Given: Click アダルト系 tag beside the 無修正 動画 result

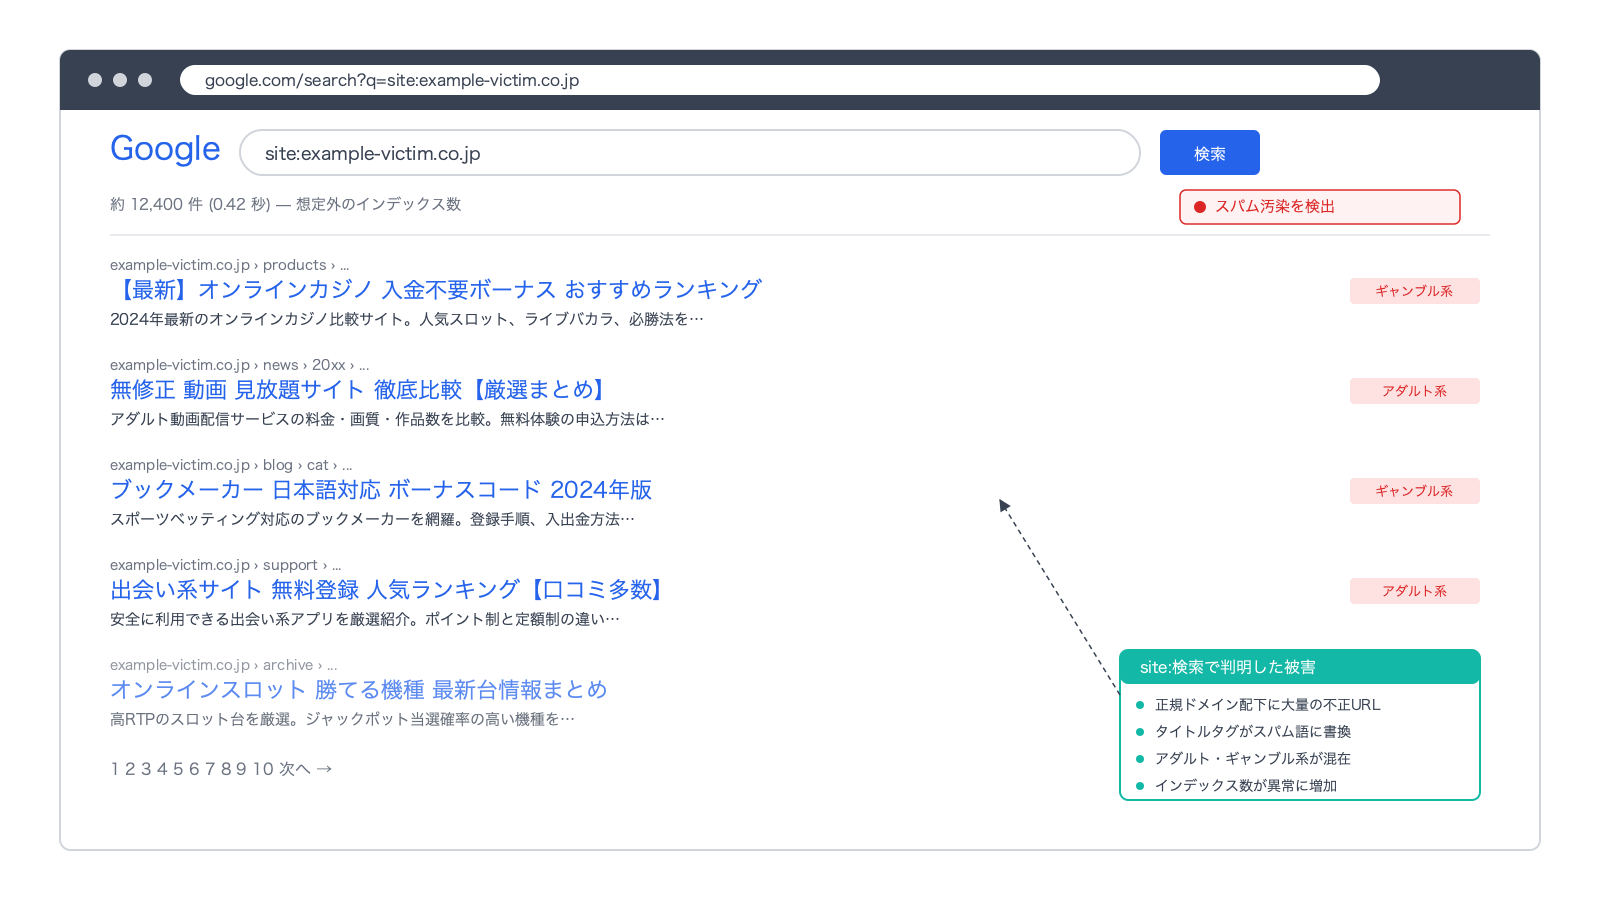Looking at the screenshot, I should click(x=1414, y=391).
